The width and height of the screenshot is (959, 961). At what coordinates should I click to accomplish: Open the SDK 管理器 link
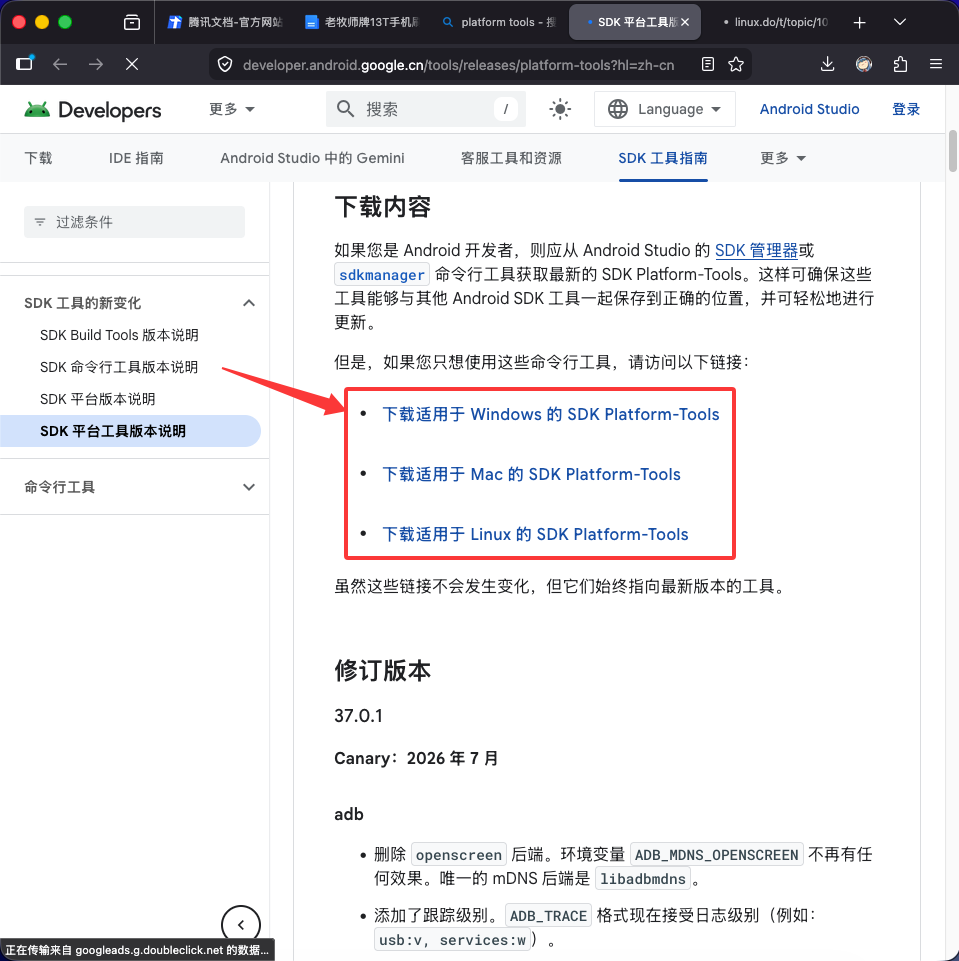(756, 250)
